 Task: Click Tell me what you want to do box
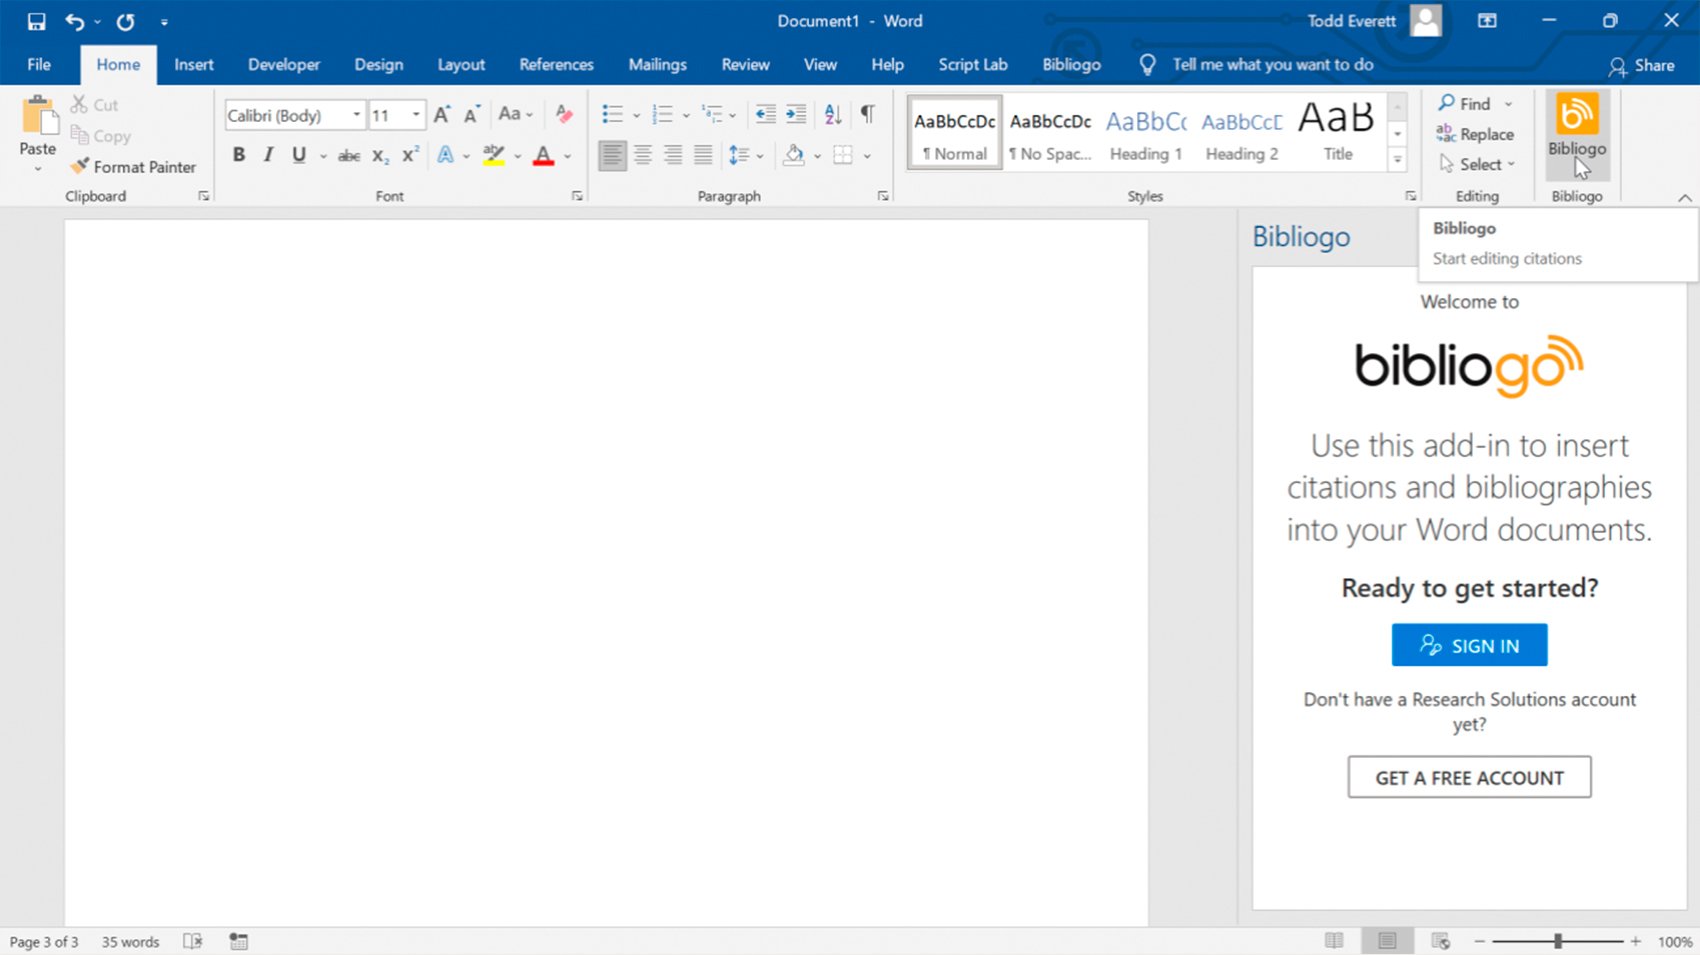click(x=1273, y=65)
